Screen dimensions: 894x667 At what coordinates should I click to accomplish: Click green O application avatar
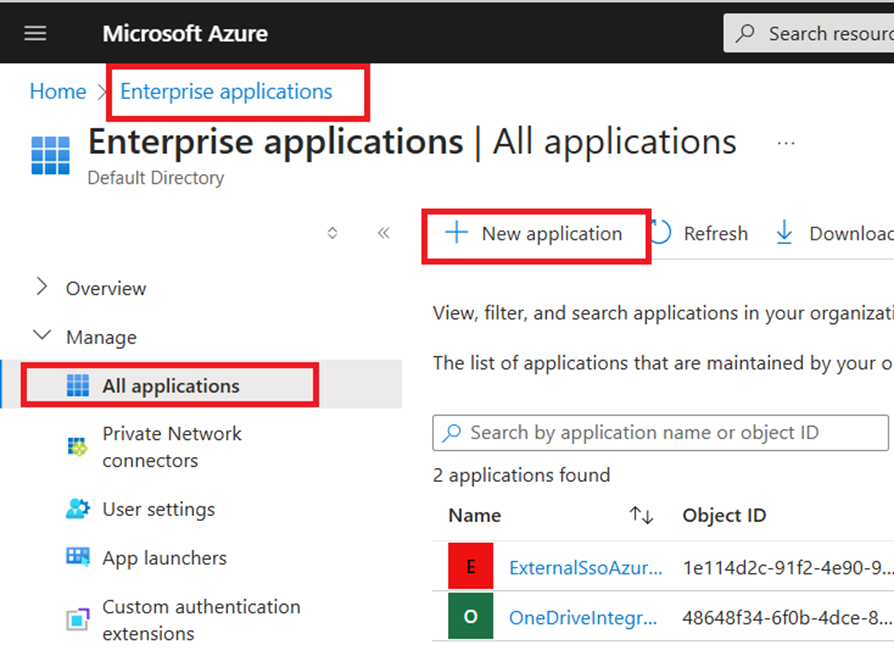point(470,616)
